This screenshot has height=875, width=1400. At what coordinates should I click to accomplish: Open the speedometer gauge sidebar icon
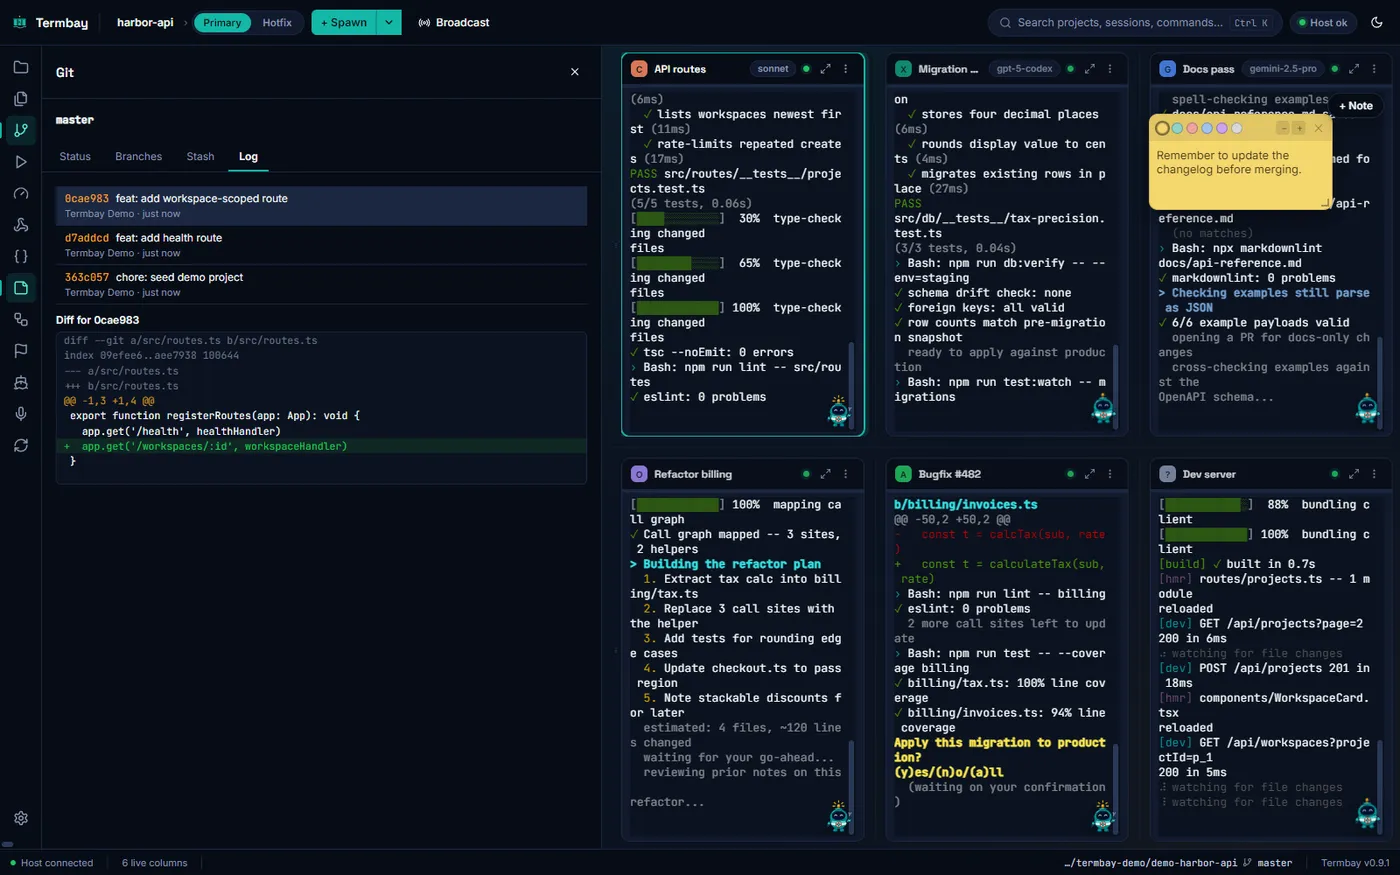(21, 193)
